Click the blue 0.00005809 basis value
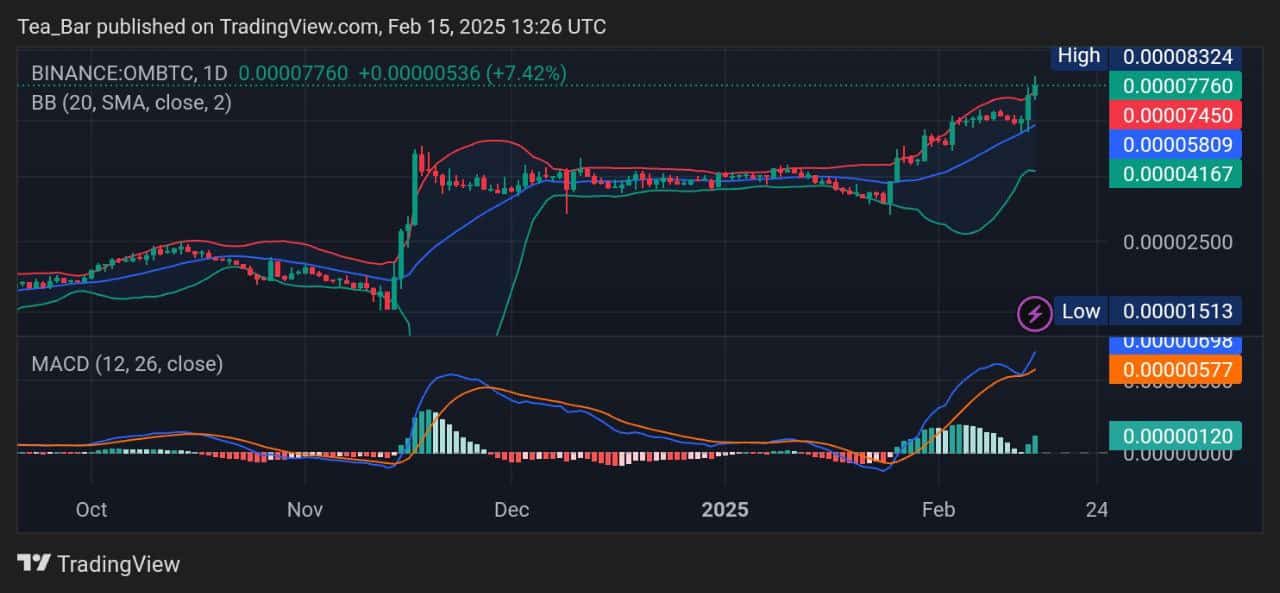The width and height of the screenshot is (1280, 593). tap(1177, 144)
